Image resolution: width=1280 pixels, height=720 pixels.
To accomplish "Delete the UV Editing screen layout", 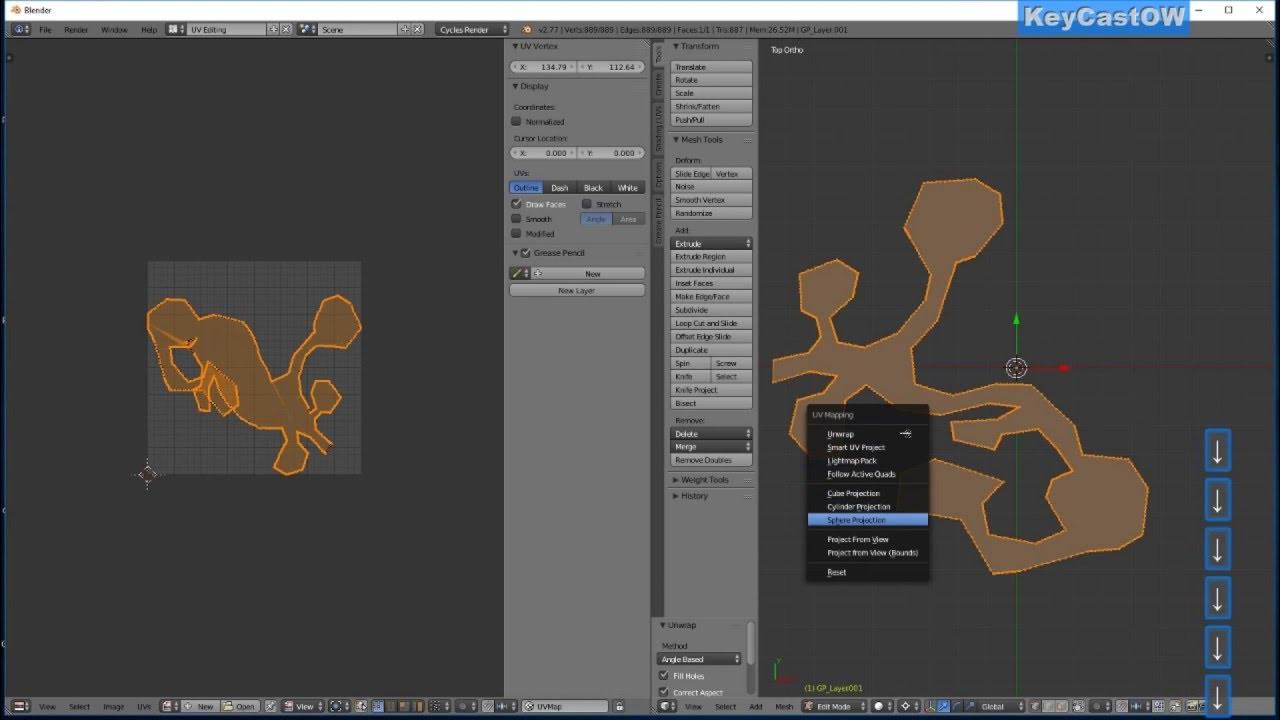I will (286, 30).
